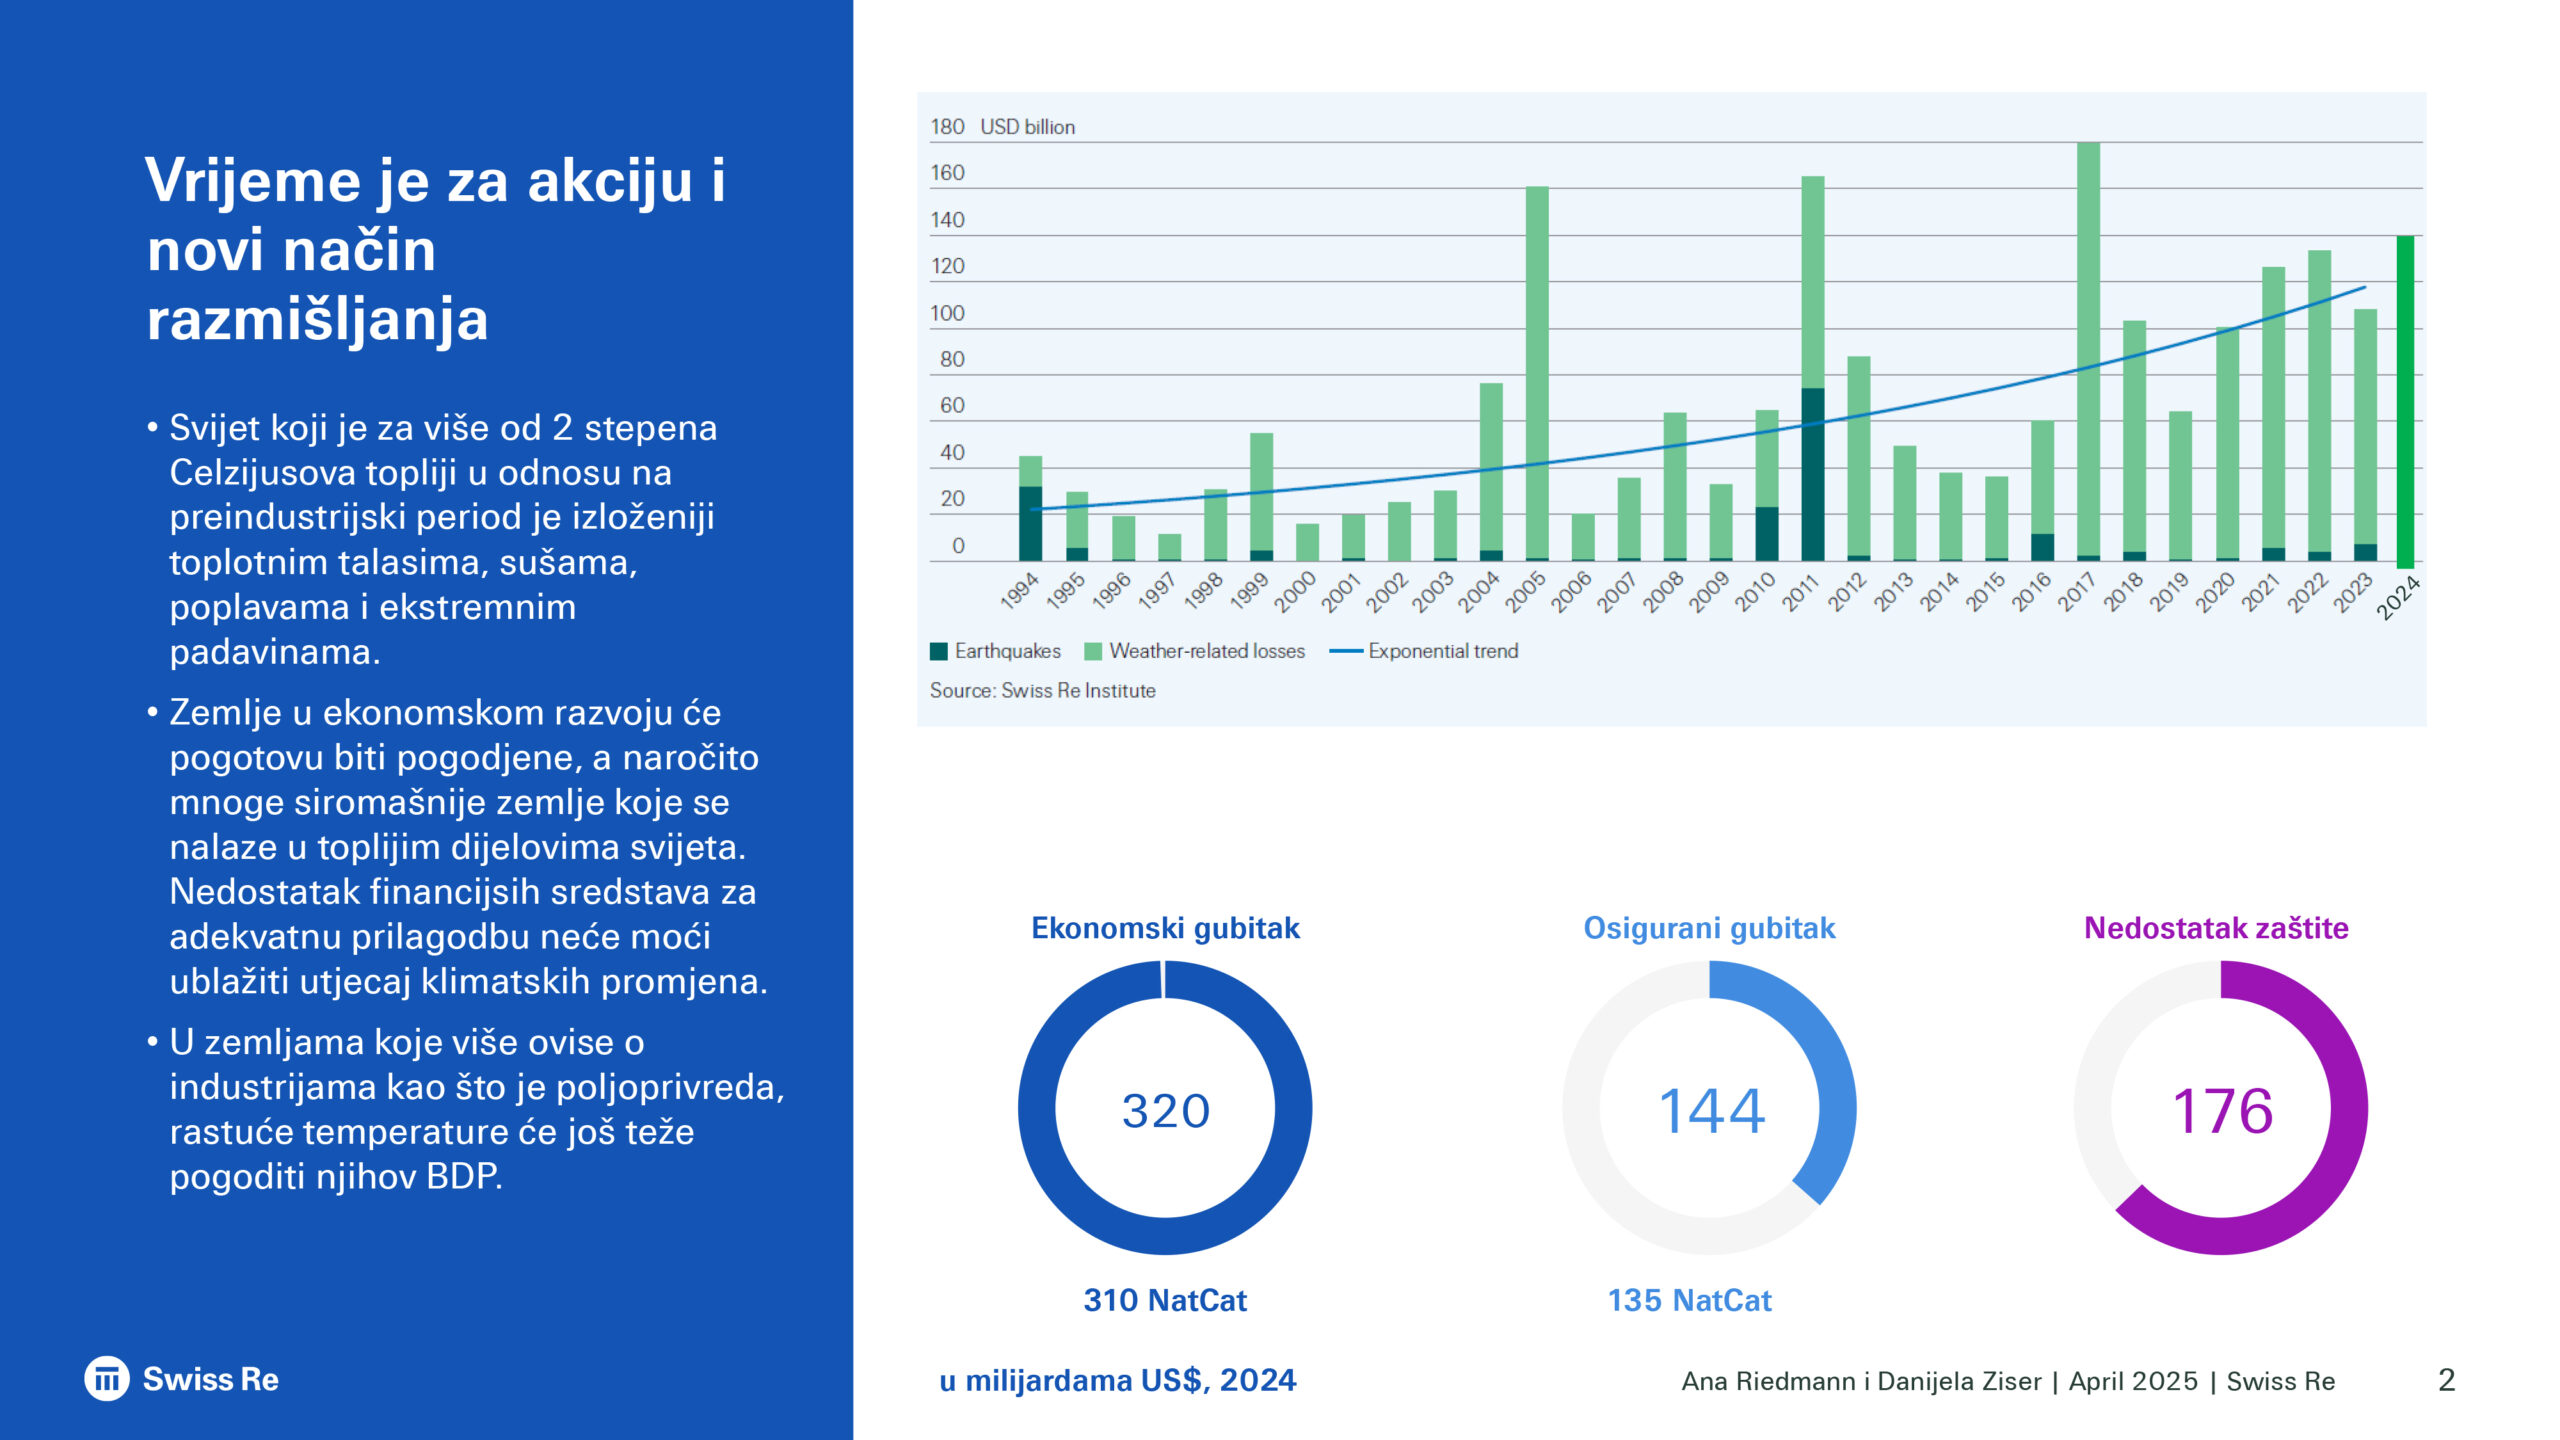The height and width of the screenshot is (1440, 2560).
Task: Click the slide page number 2
Action: [x=2446, y=1380]
